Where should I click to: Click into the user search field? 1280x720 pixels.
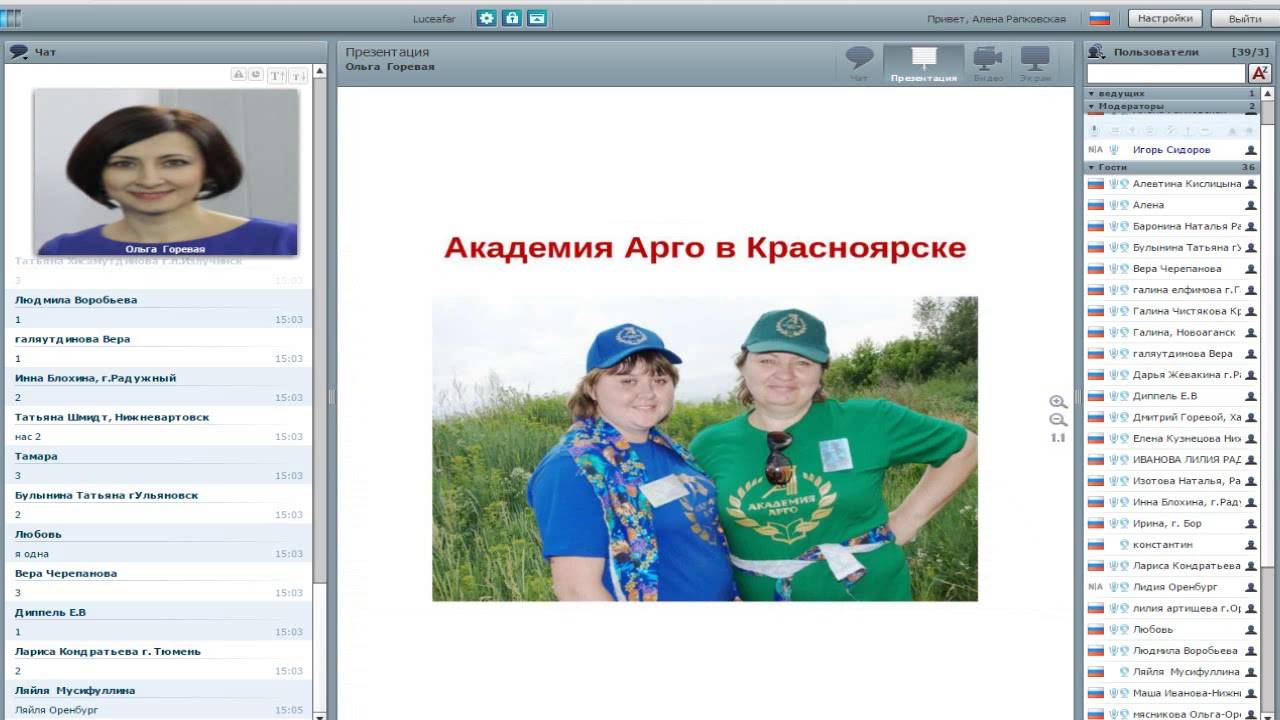(1166, 73)
